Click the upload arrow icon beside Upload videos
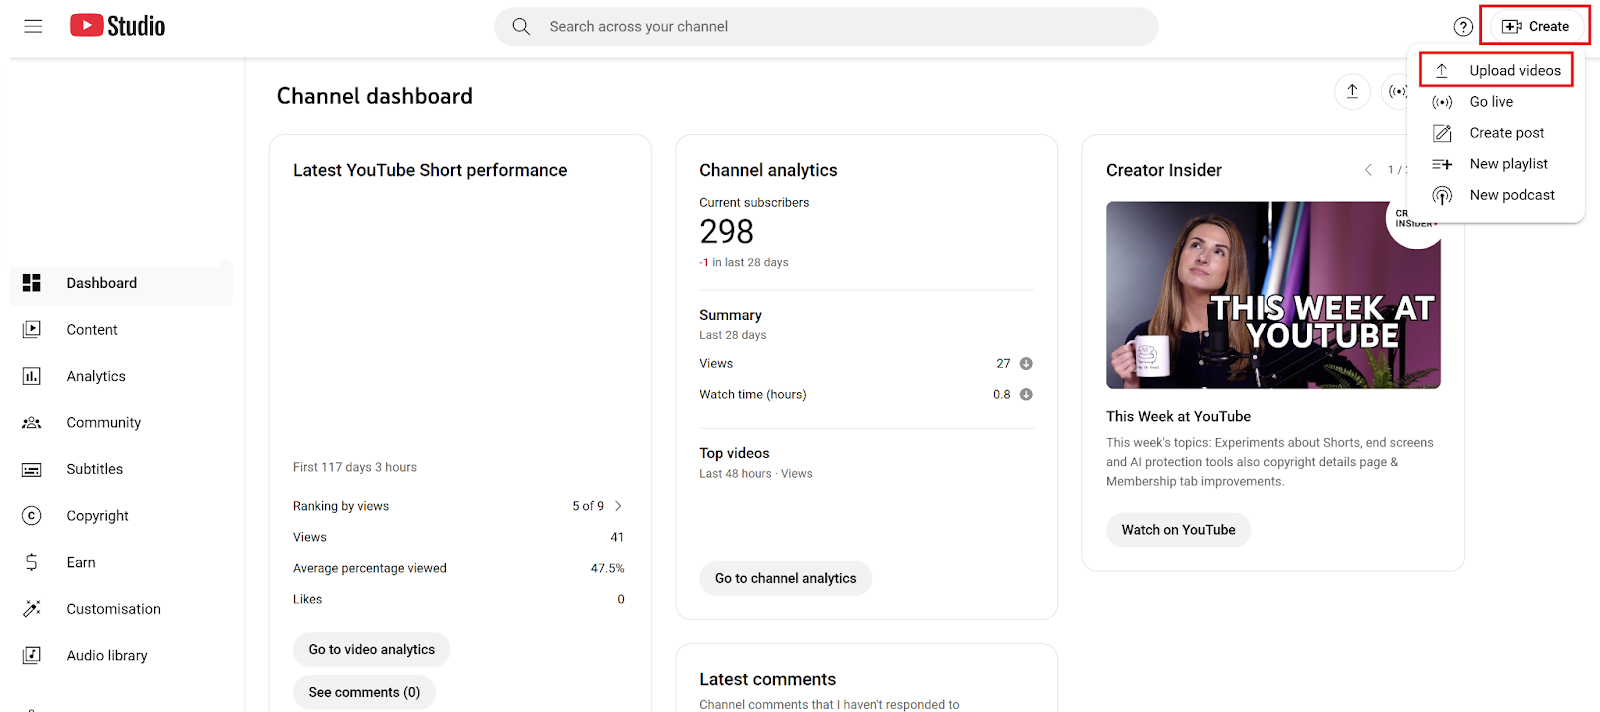Image resolution: width=1600 pixels, height=712 pixels. point(1442,71)
